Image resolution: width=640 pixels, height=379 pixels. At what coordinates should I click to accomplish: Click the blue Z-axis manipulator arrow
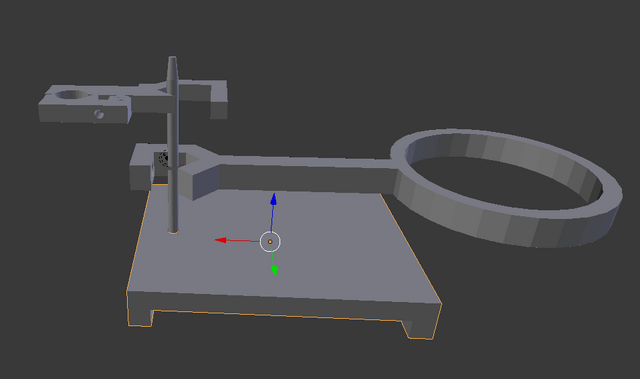pyautogui.click(x=273, y=199)
